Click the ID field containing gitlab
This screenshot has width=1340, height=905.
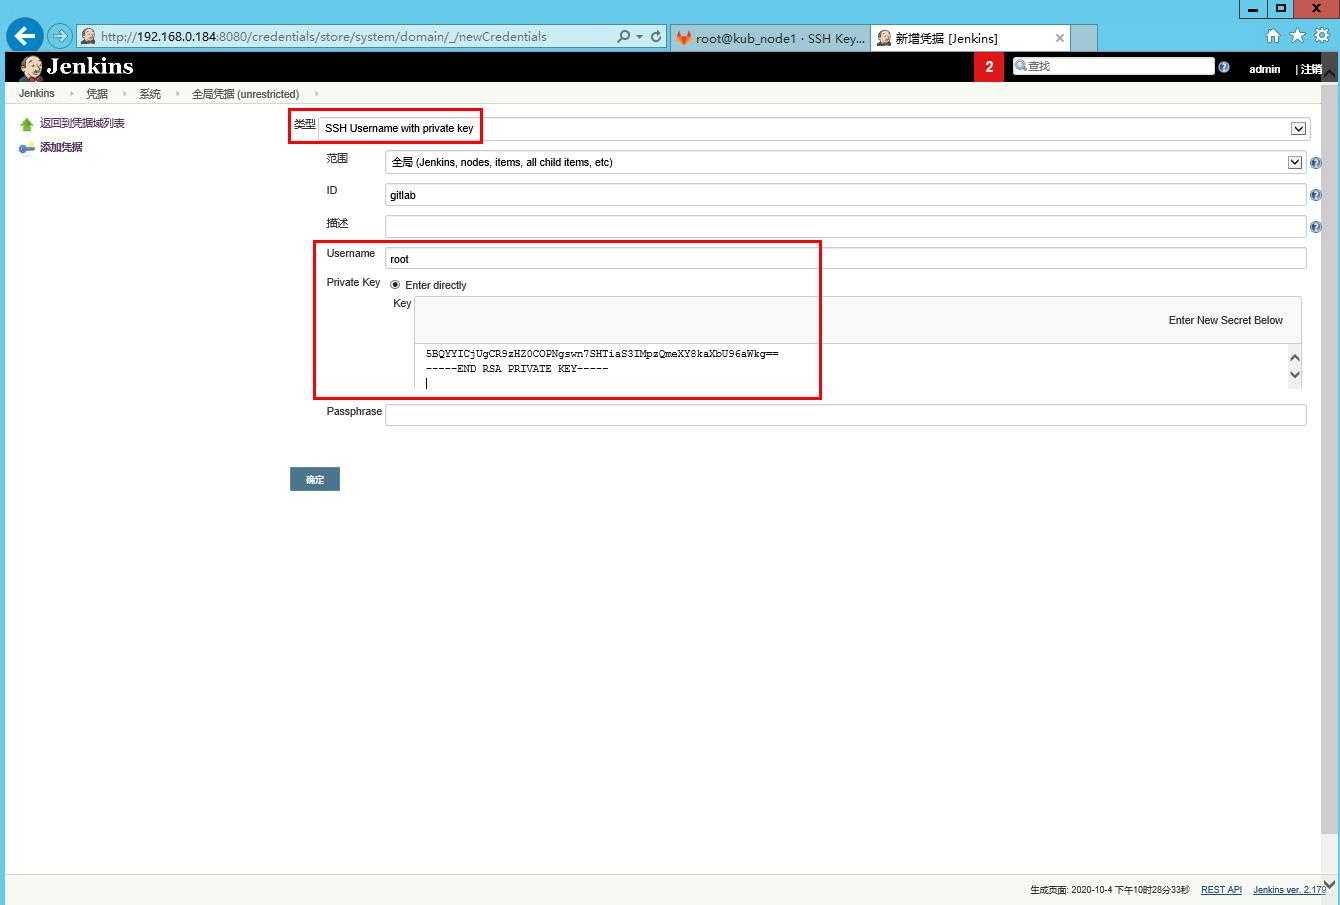coord(845,194)
